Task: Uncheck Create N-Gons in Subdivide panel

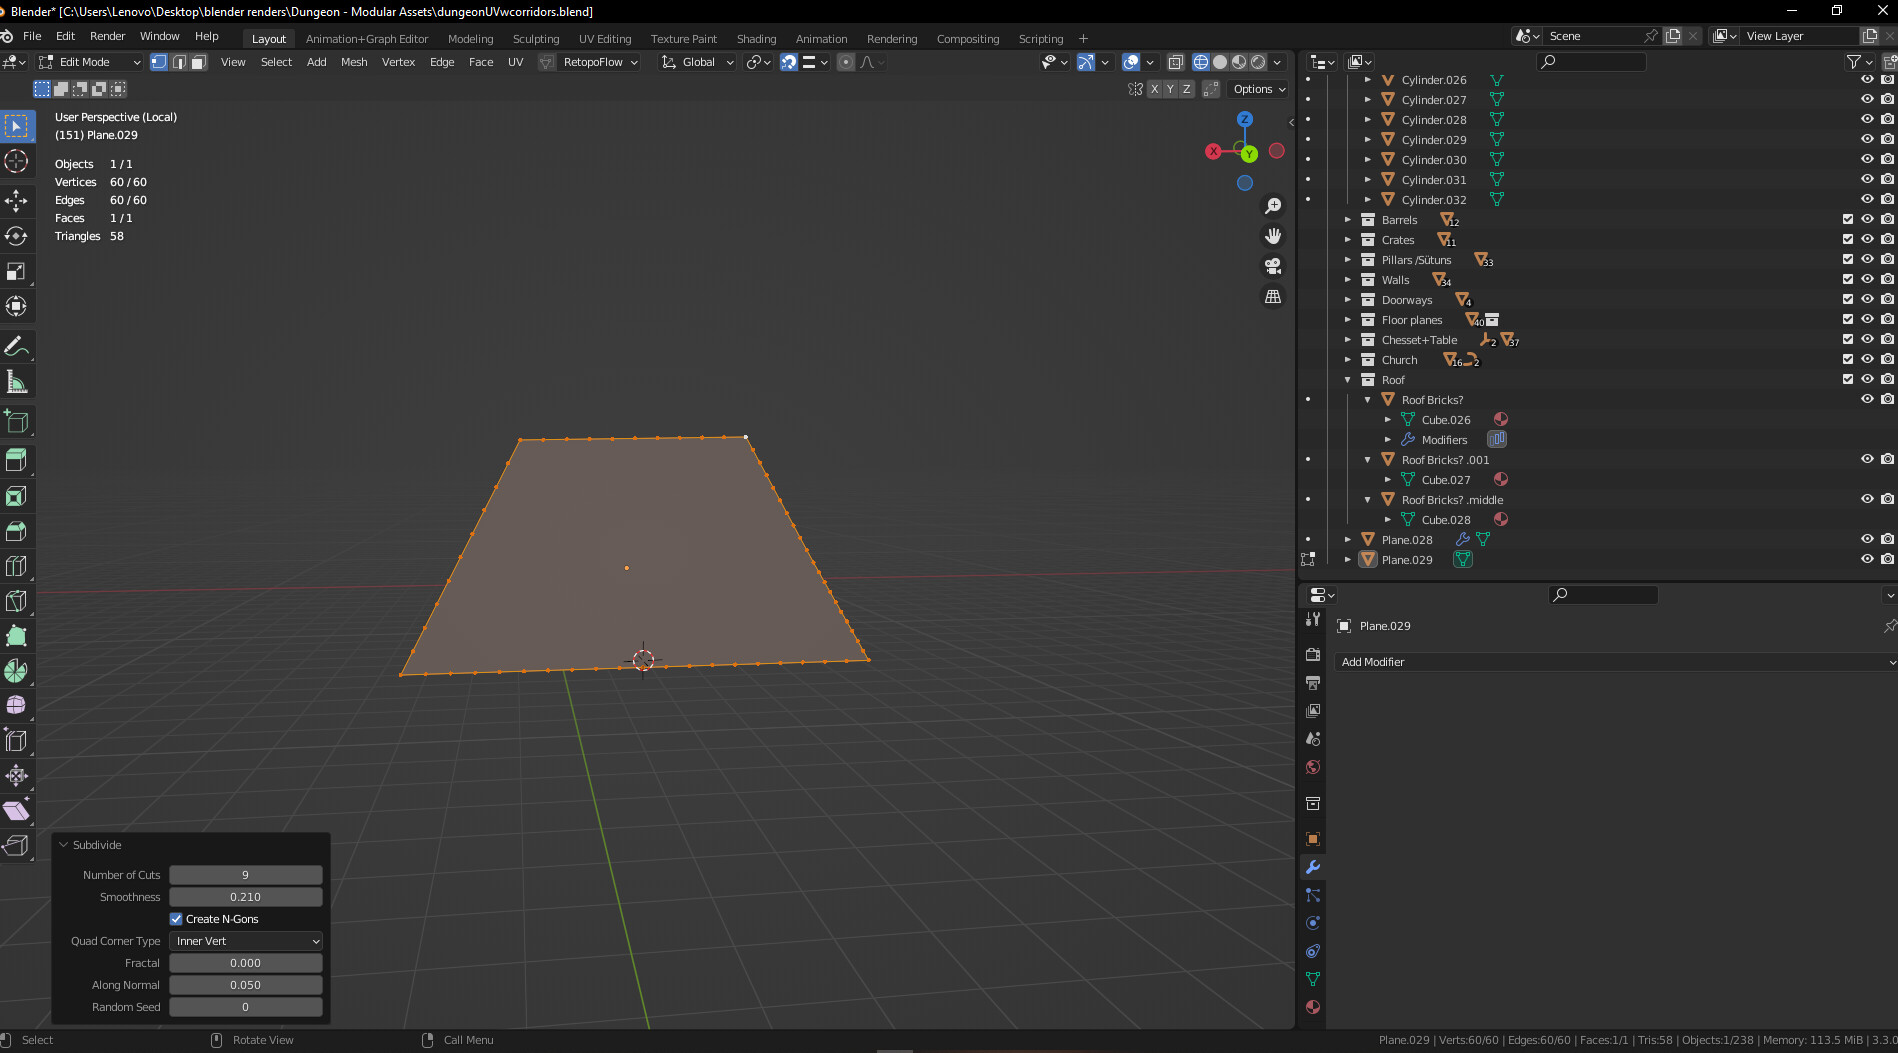Action: coord(175,918)
